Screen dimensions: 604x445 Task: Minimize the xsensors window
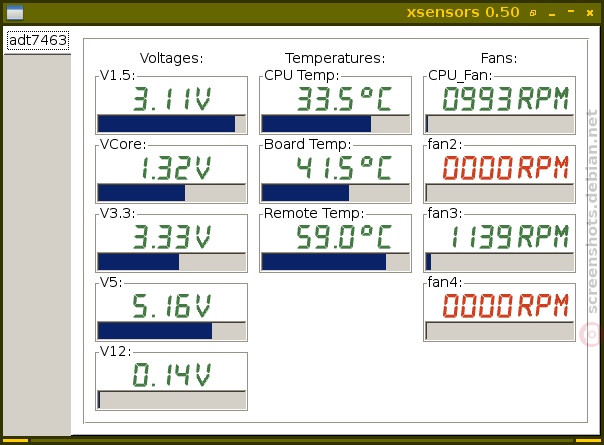click(x=552, y=14)
